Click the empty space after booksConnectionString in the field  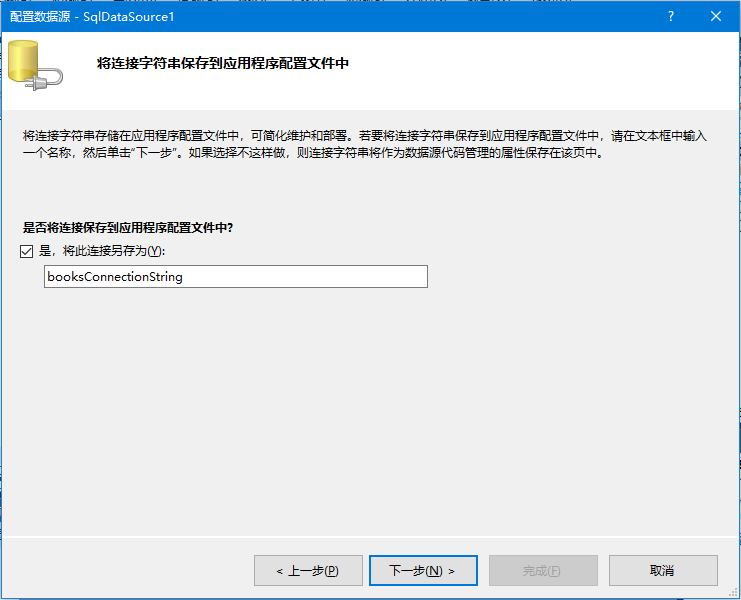click(320, 277)
